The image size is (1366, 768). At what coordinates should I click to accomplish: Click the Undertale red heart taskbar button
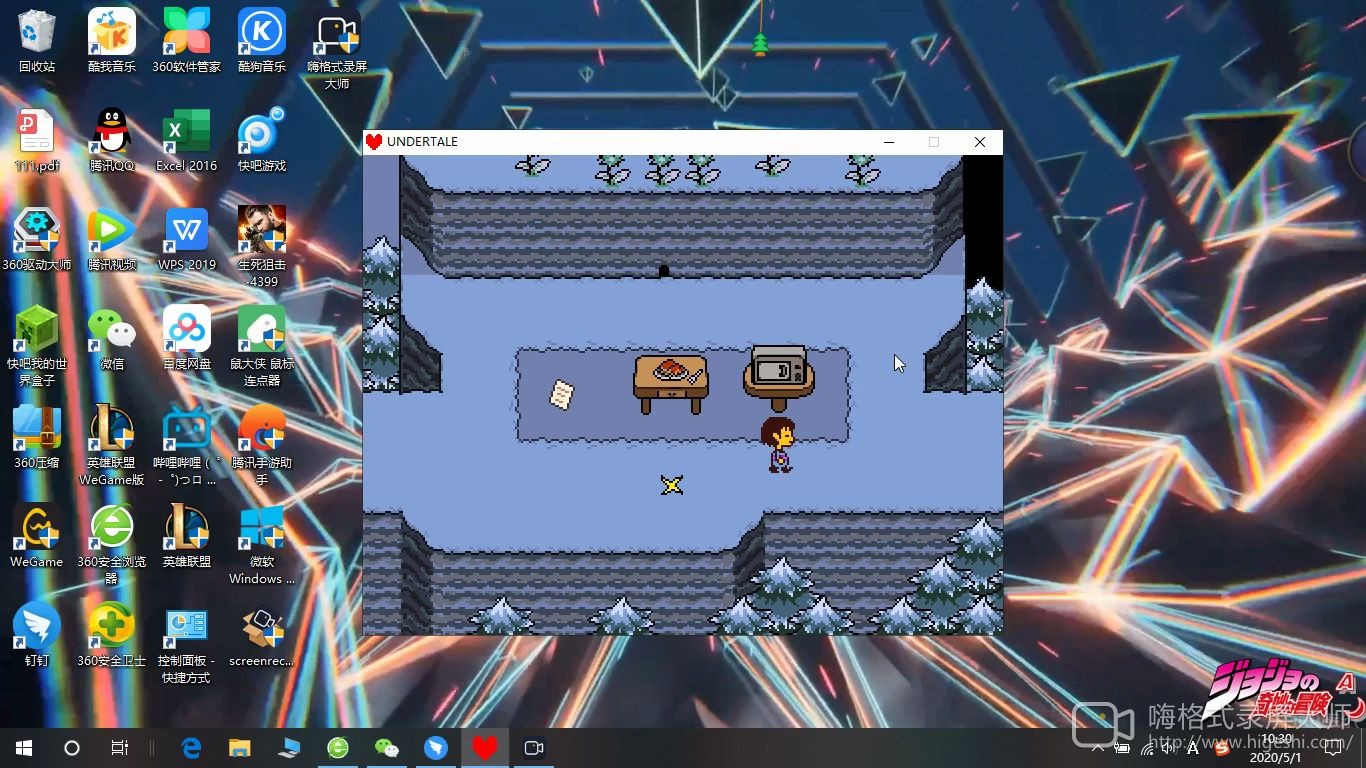pos(484,748)
